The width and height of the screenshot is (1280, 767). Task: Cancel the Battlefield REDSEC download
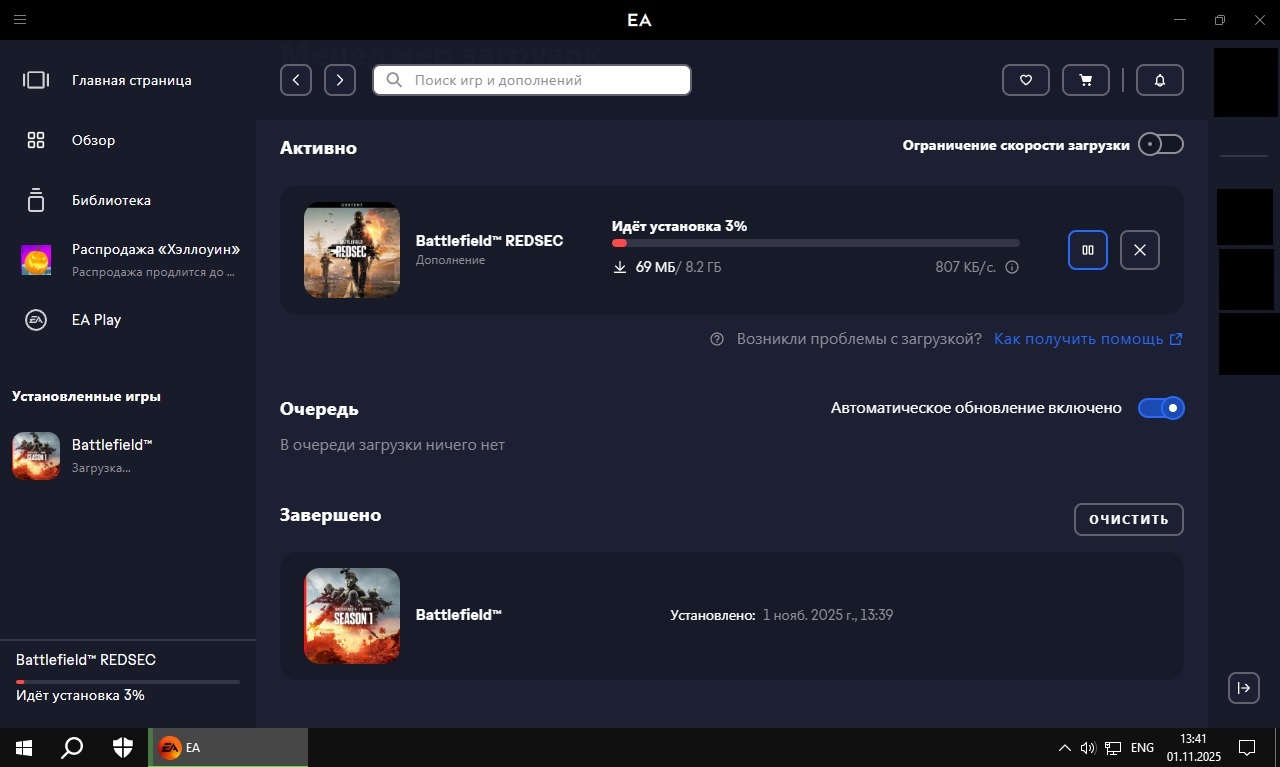pyautogui.click(x=1140, y=250)
